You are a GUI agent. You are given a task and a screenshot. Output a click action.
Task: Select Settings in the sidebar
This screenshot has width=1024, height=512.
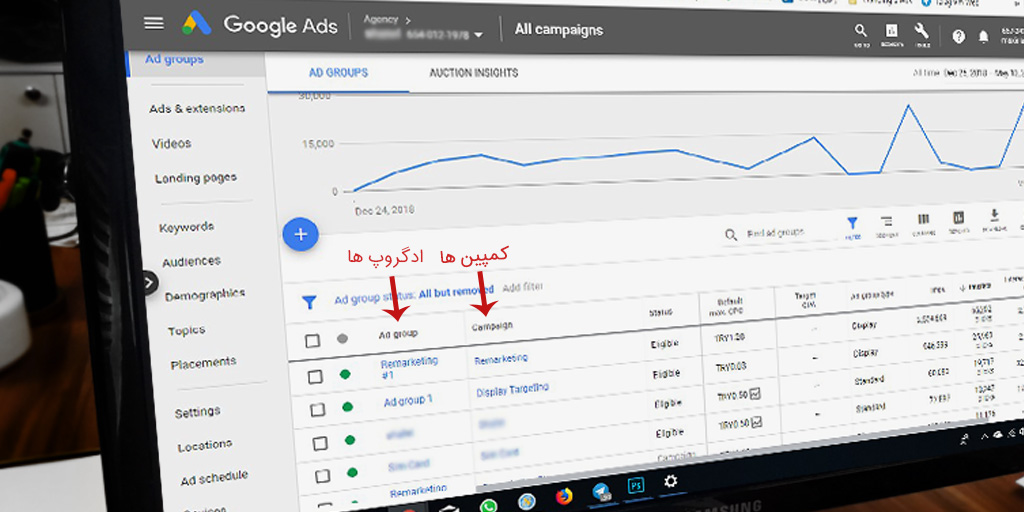[197, 413]
